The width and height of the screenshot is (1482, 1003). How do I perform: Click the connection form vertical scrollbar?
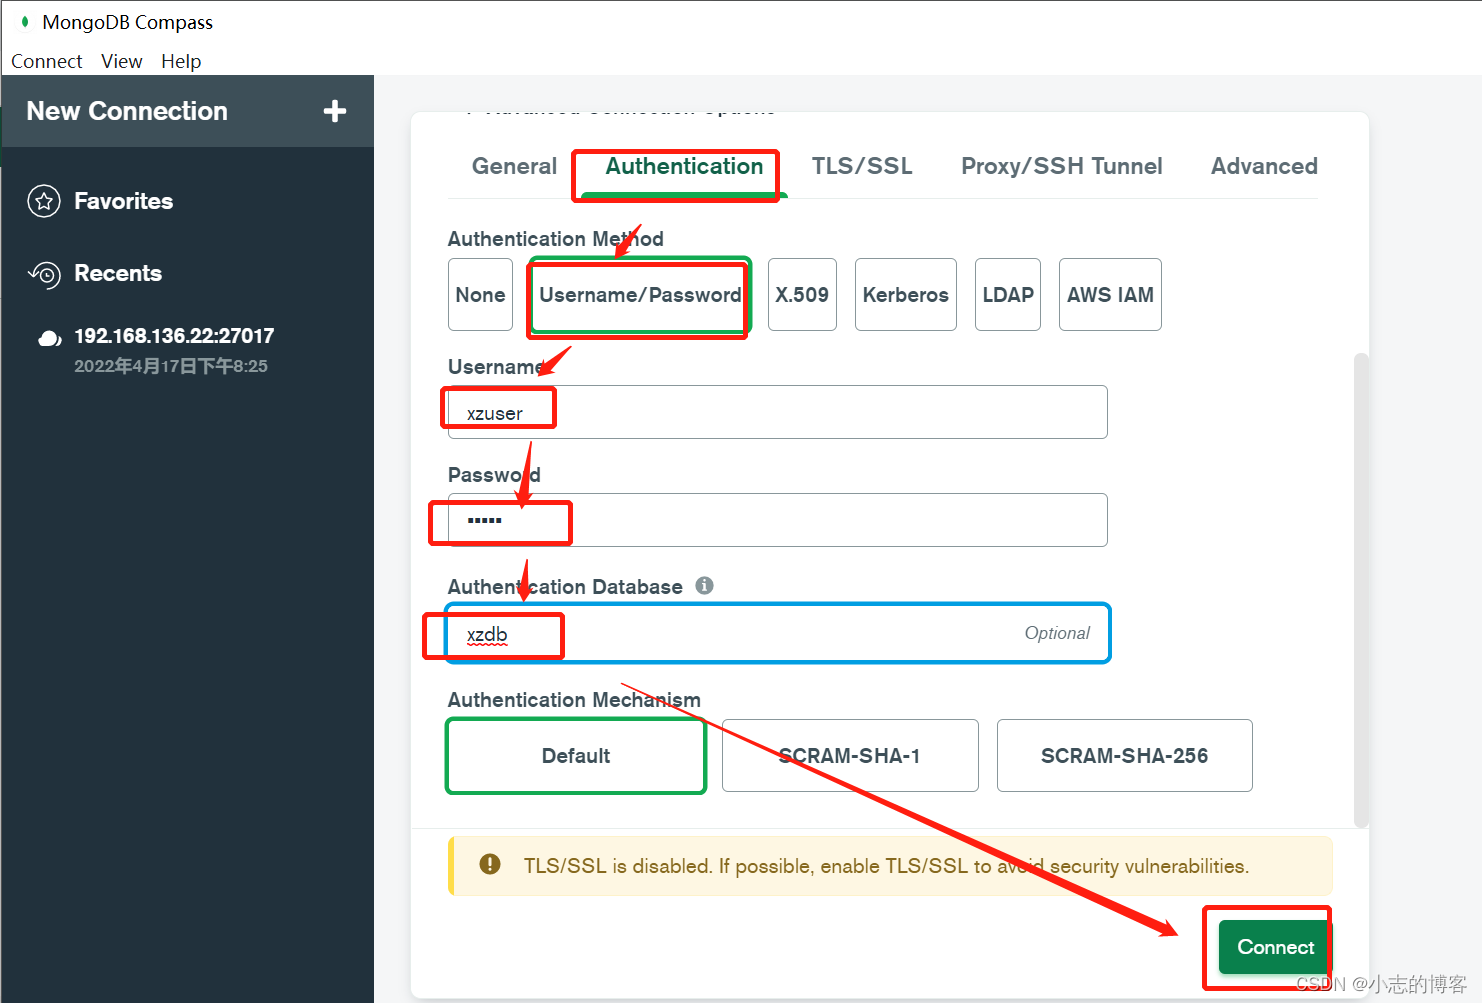pyautogui.click(x=1361, y=590)
